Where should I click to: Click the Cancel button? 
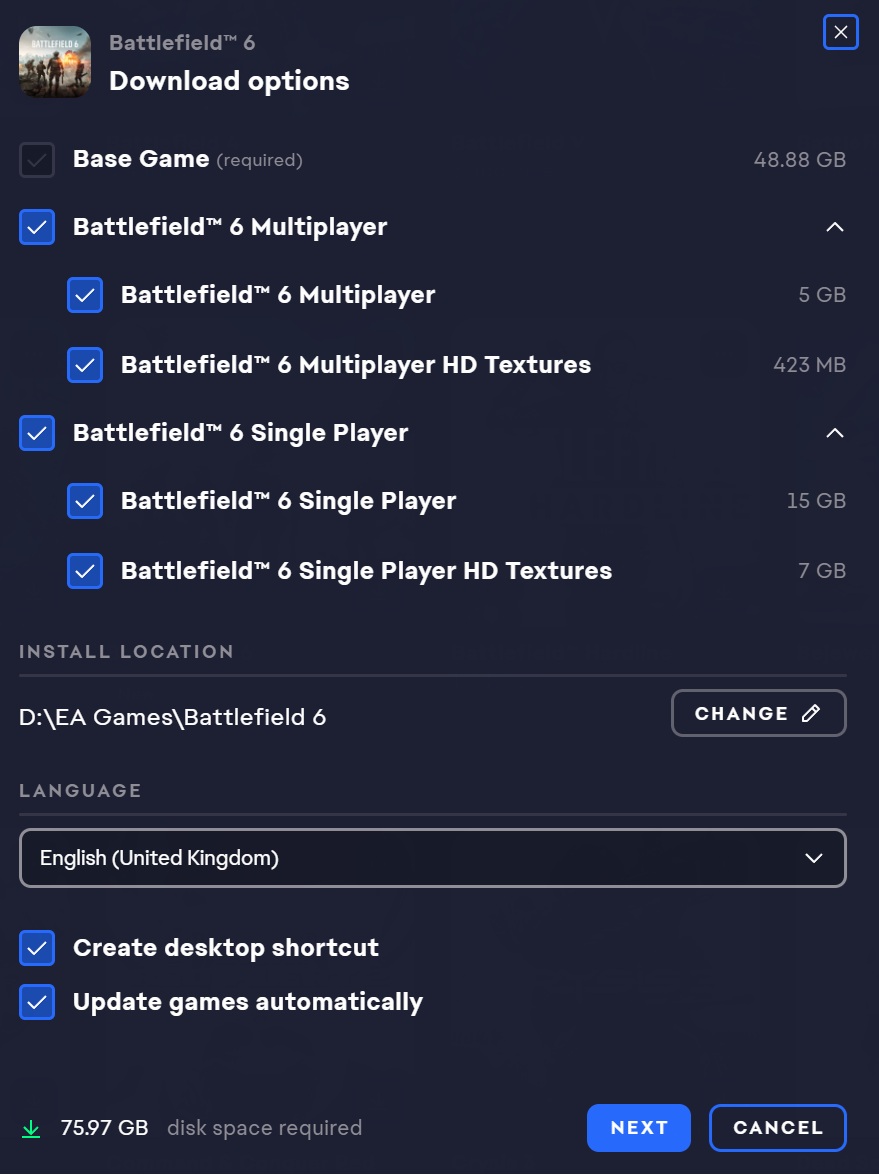coord(778,1128)
